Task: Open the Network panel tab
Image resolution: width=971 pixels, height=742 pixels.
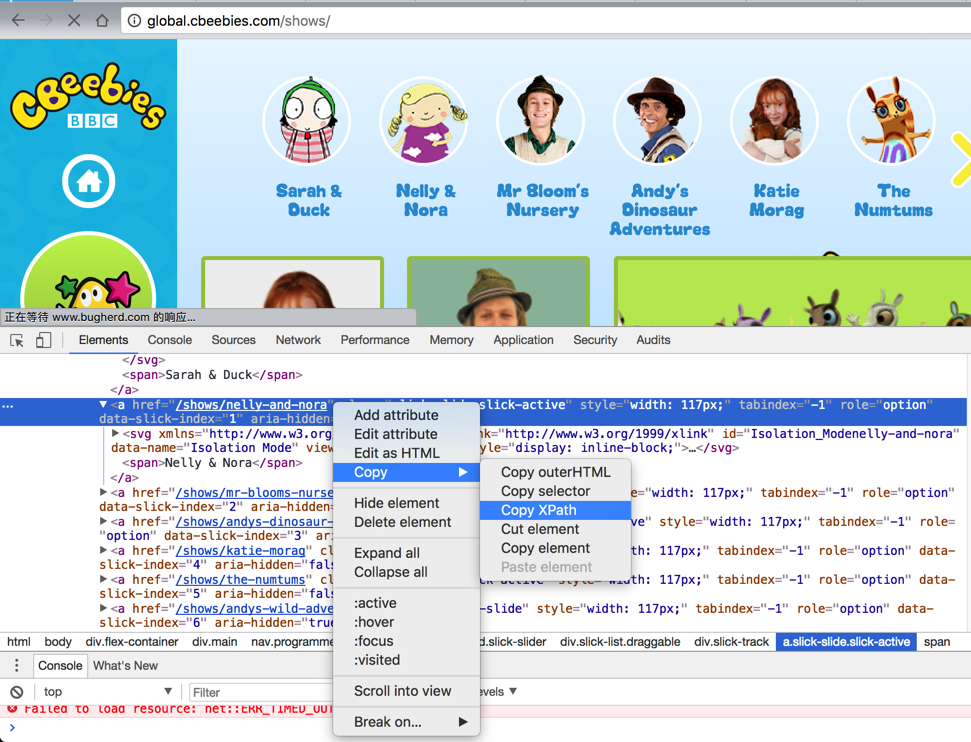Action: 298,340
